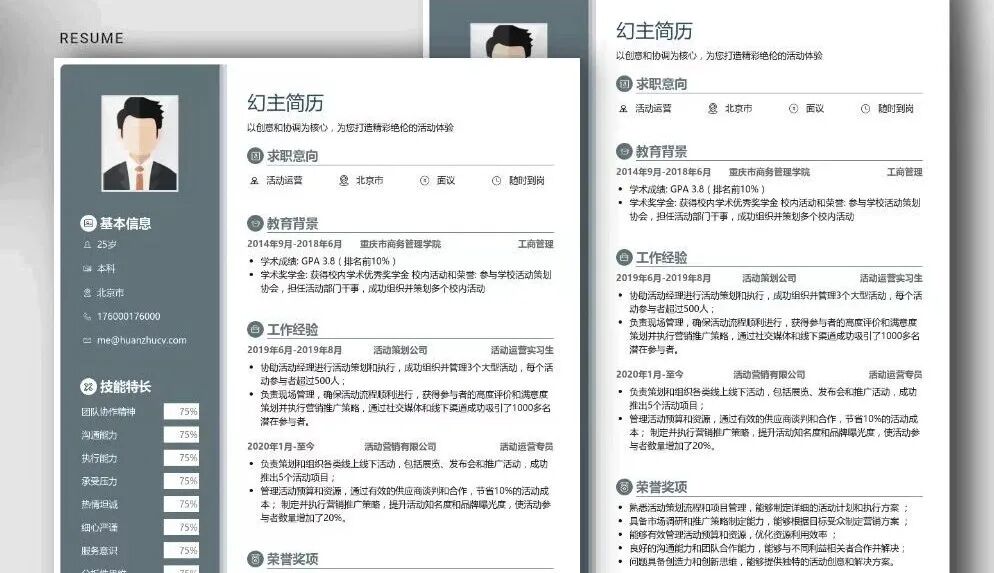Click map icon beside 北京市 on back resume
The image size is (994, 573).
pos(713,109)
